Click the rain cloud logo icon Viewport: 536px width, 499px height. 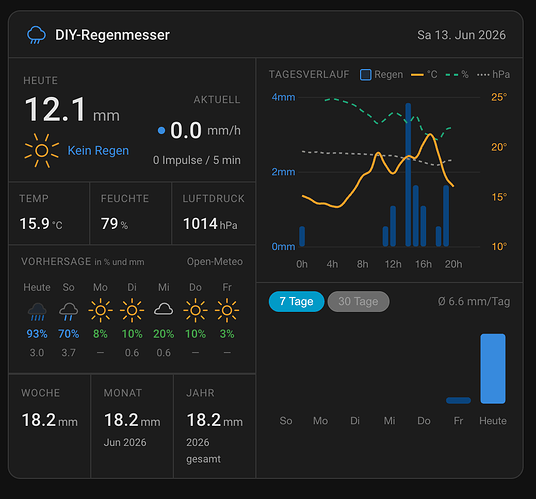pos(36,35)
